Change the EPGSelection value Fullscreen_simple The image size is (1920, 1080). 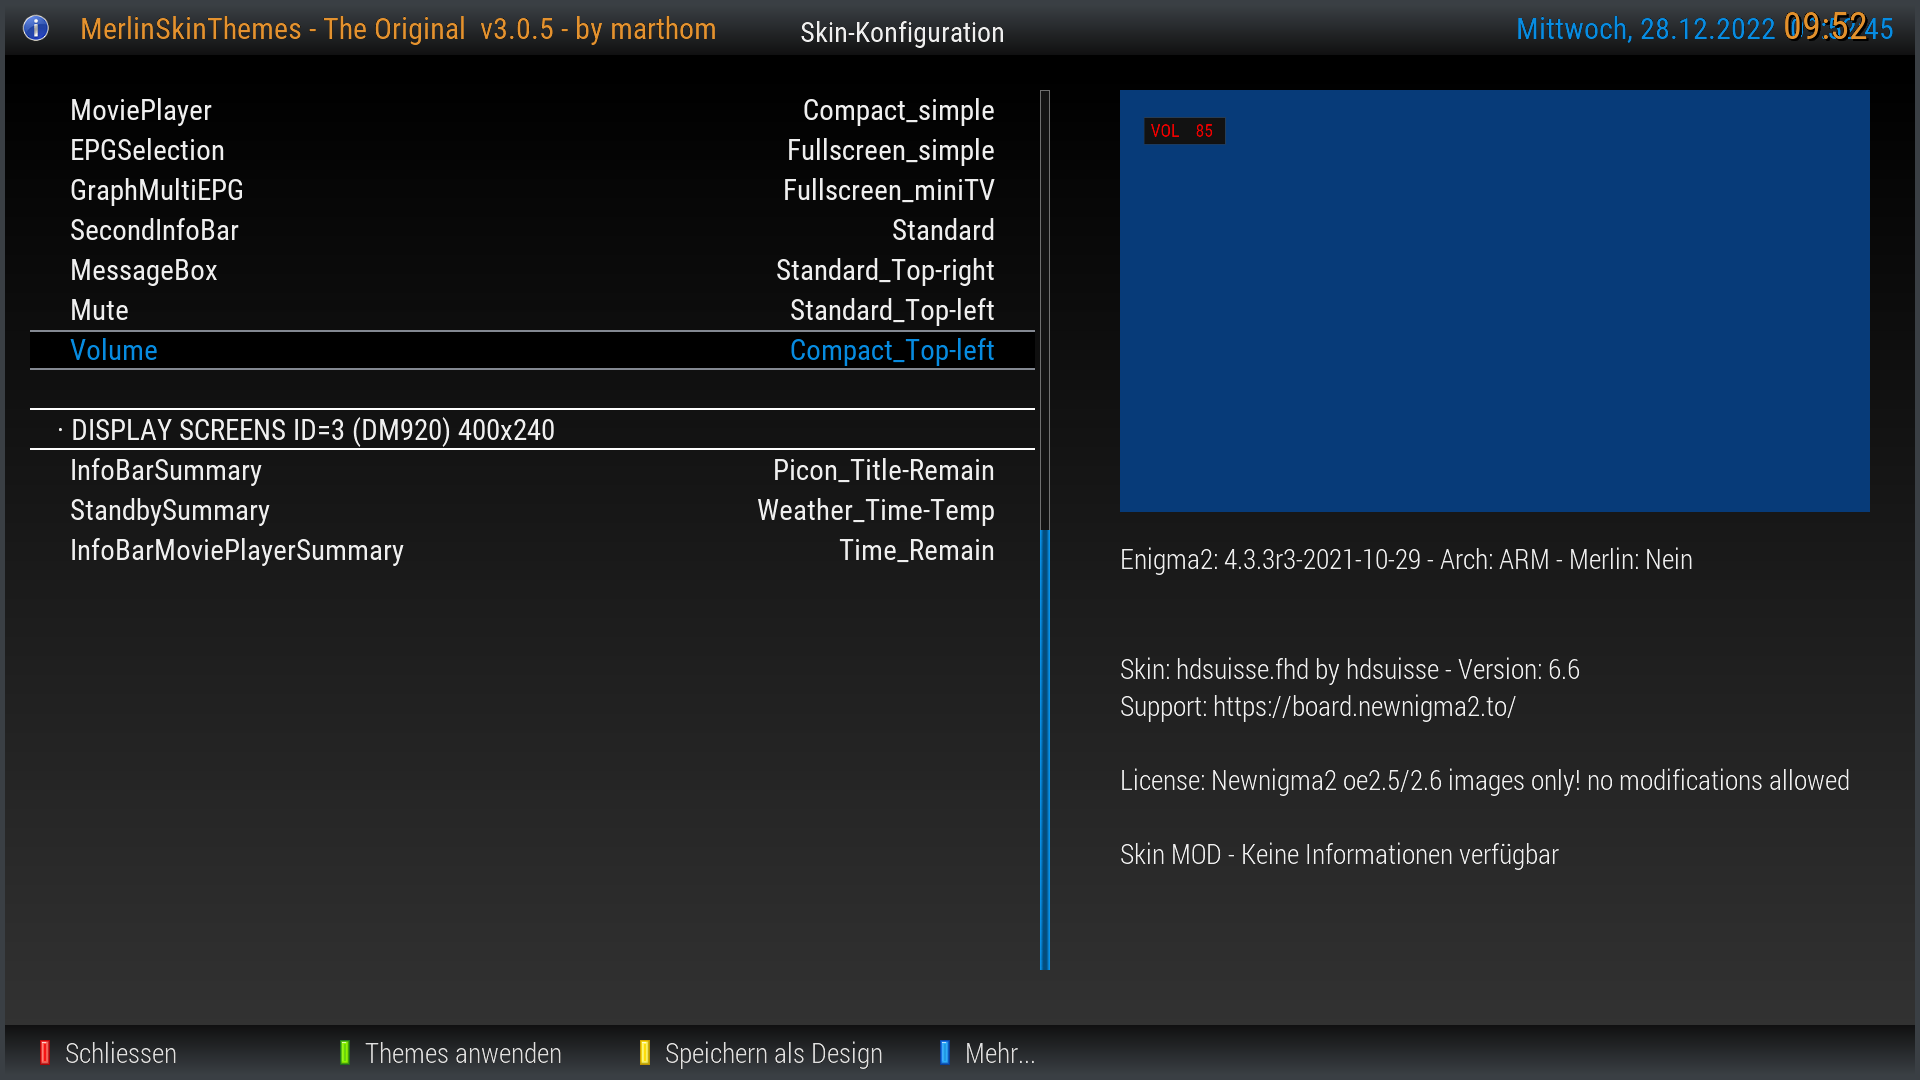coord(890,150)
